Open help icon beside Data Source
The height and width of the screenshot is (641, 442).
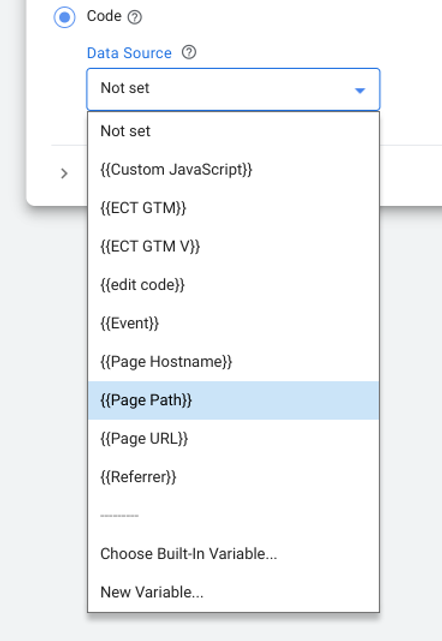tap(189, 52)
